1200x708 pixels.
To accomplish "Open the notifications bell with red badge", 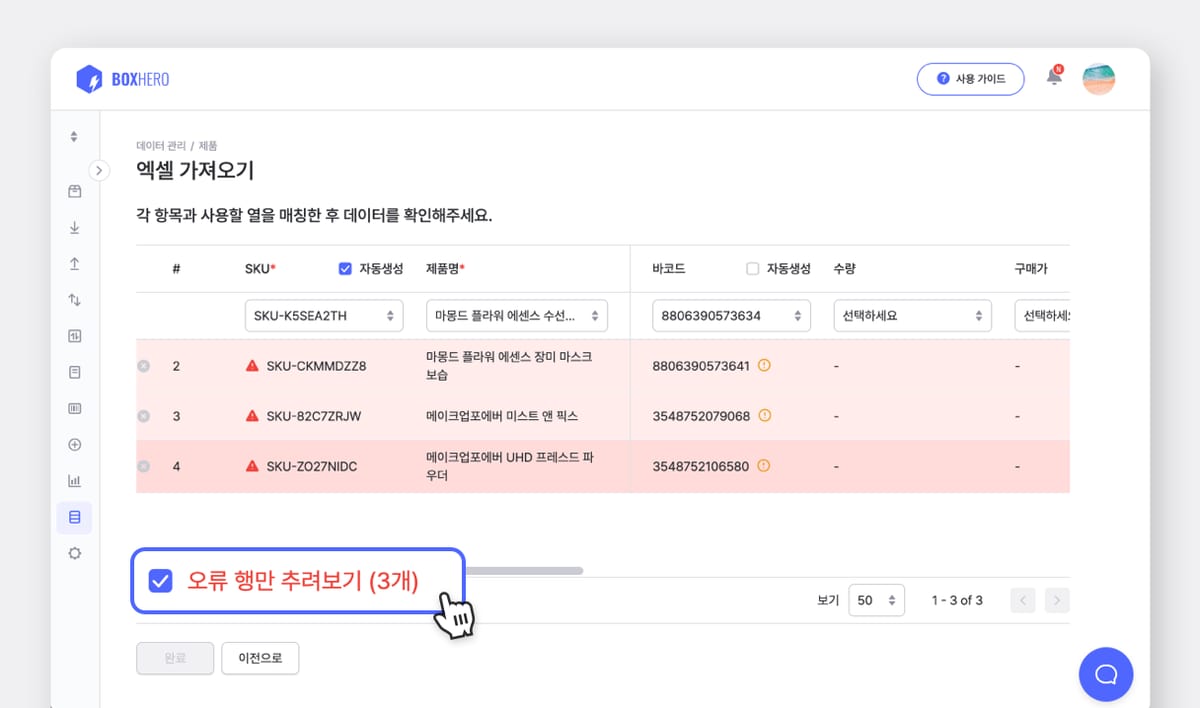I will click(x=1053, y=78).
